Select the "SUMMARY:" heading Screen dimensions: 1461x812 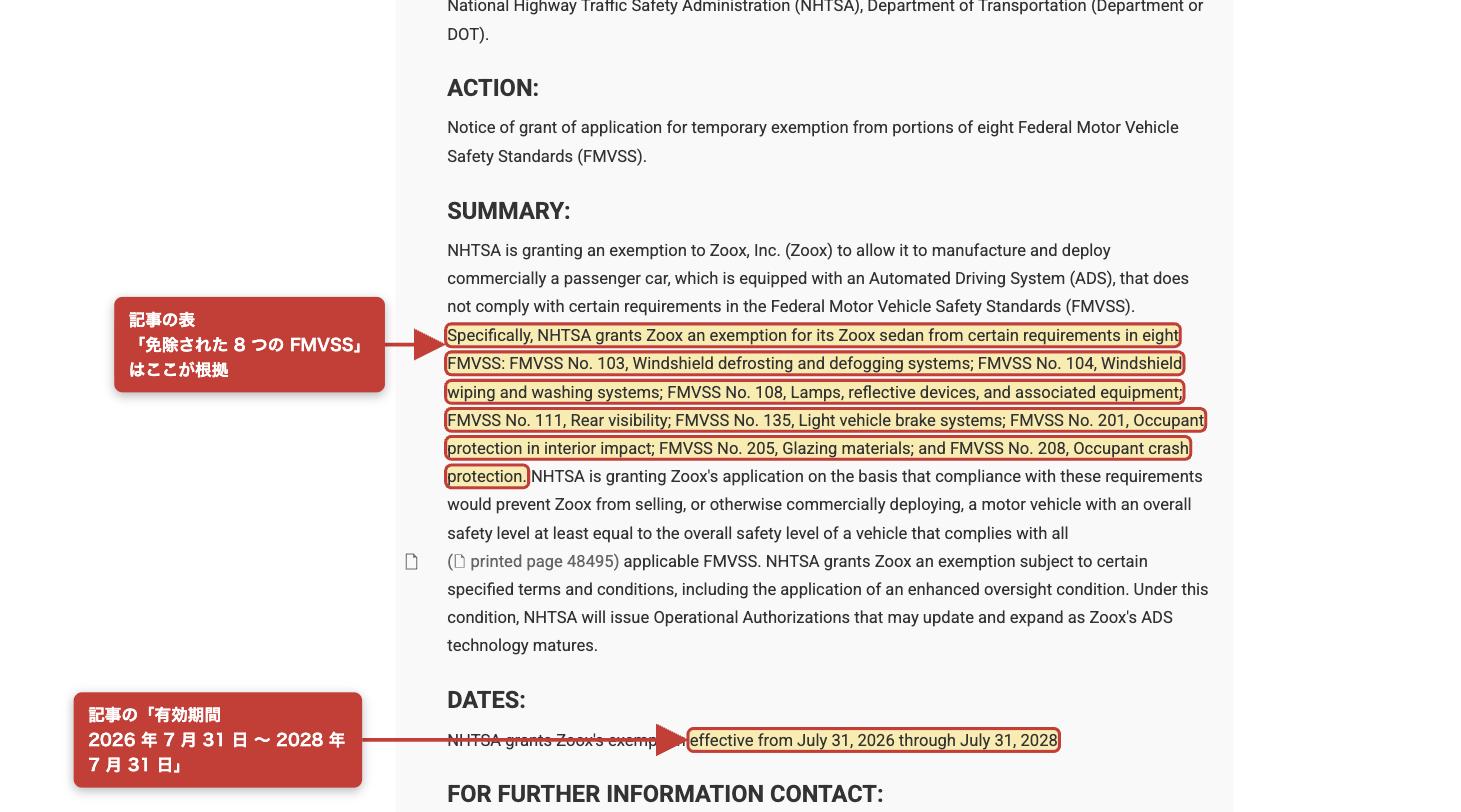[x=509, y=211]
